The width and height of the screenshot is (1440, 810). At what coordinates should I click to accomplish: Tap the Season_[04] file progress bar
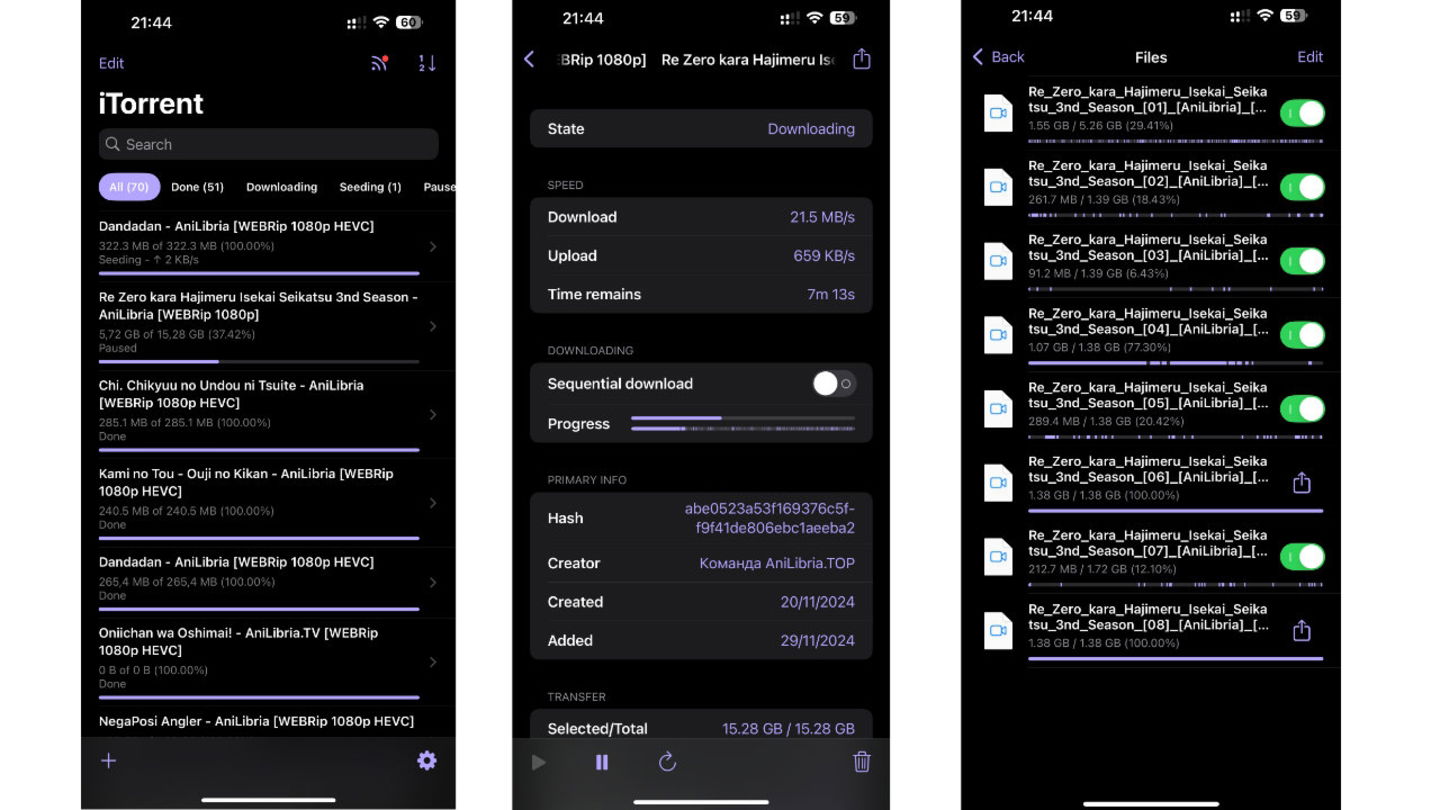(x=1175, y=363)
